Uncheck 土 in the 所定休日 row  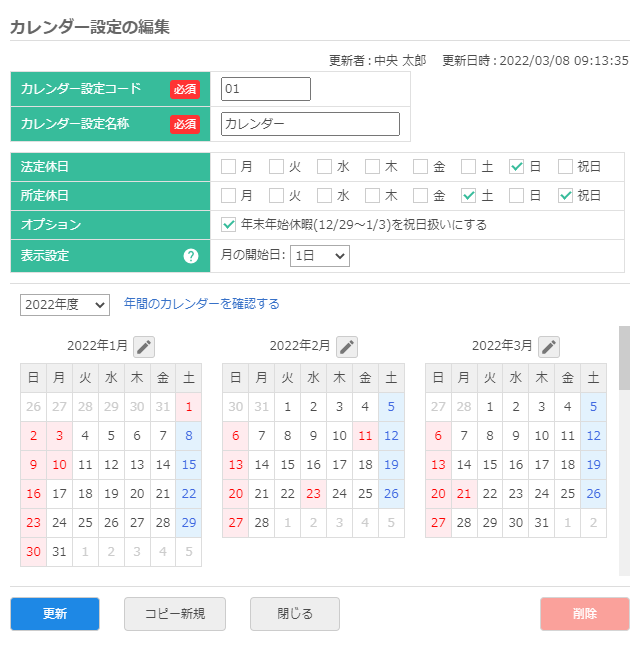click(x=469, y=196)
